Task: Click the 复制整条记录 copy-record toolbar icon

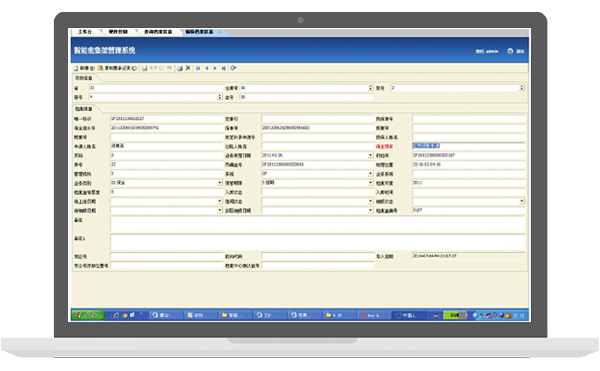Action: coord(100,68)
